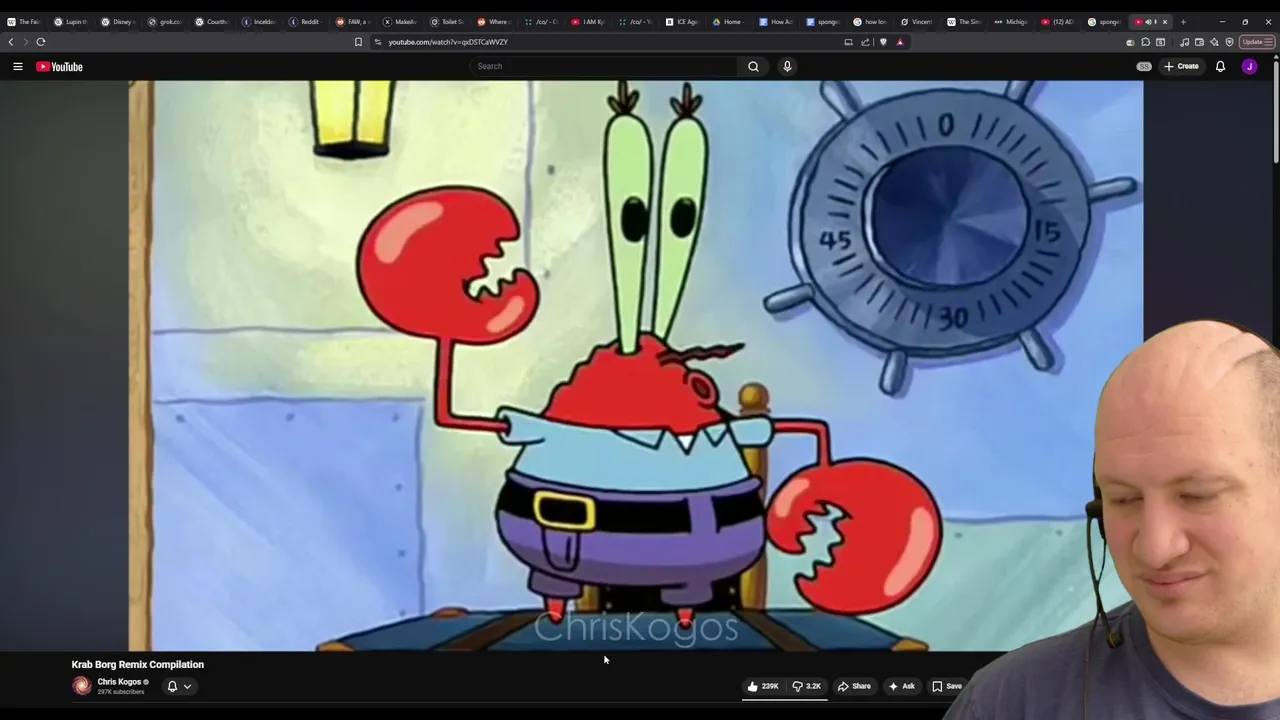This screenshot has width=1280, height=720.
Task: Open the YouTube guide hamburger menu
Action: [x=17, y=66]
